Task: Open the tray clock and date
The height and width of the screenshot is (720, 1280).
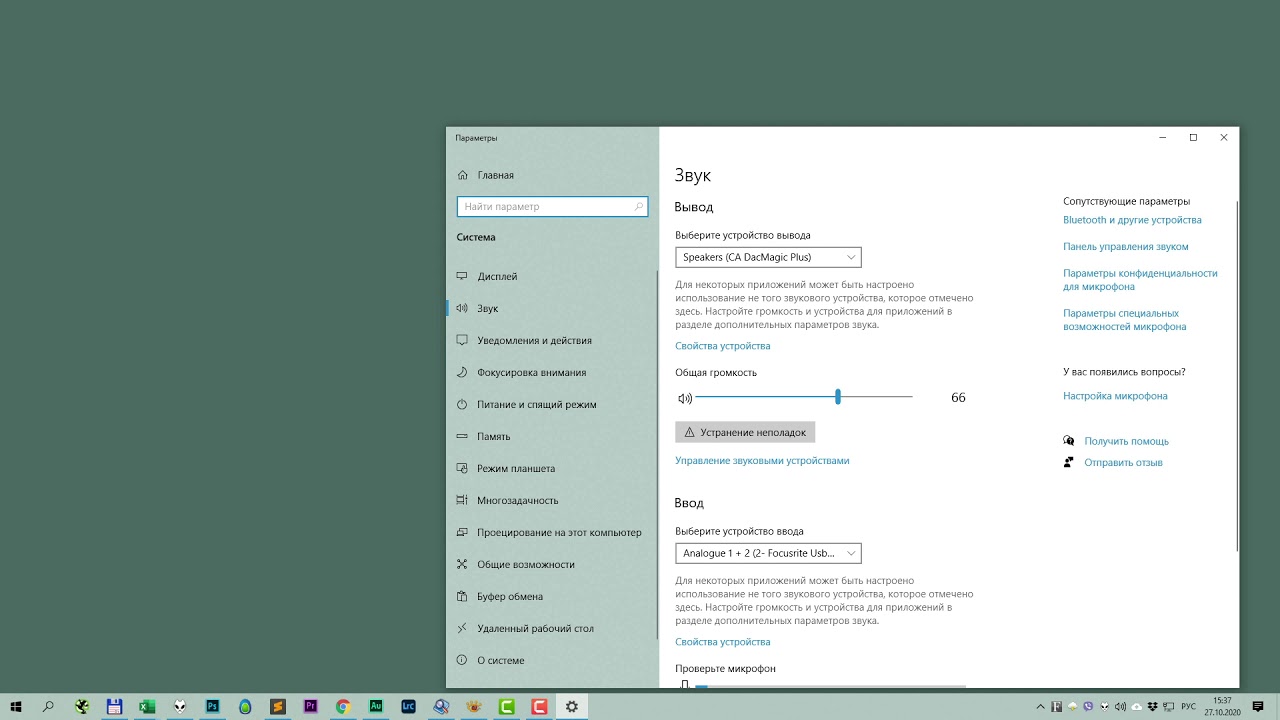Action: coord(1222,706)
